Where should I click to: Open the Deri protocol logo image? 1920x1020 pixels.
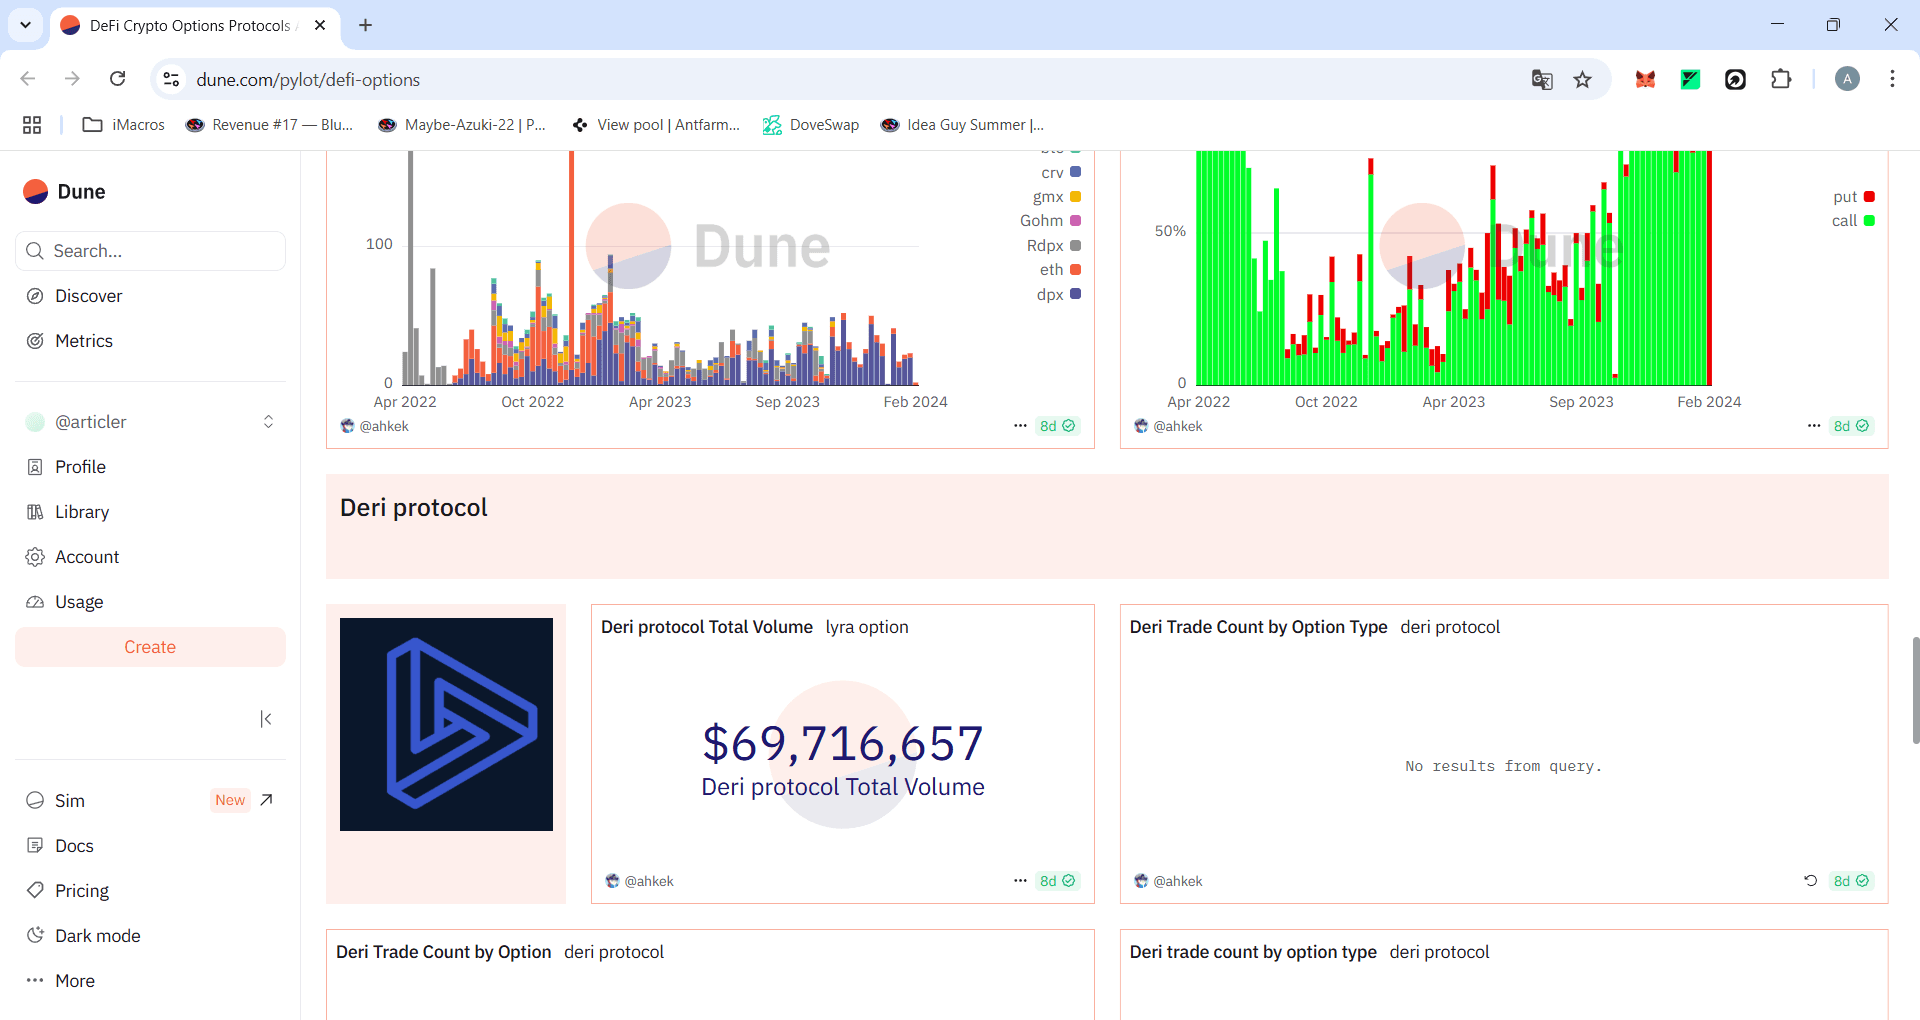(446, 724)
